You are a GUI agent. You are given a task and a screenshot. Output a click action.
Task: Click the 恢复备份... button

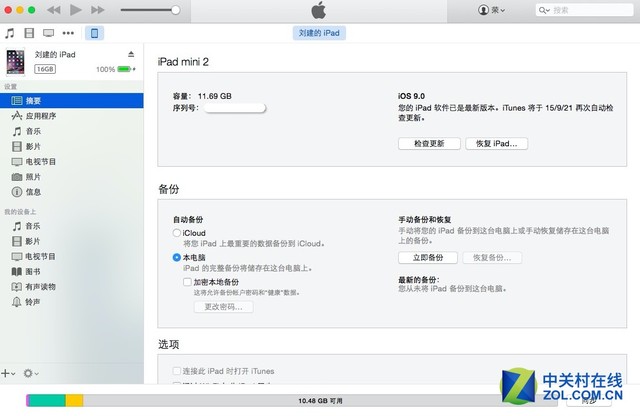[x=492, y=258]
